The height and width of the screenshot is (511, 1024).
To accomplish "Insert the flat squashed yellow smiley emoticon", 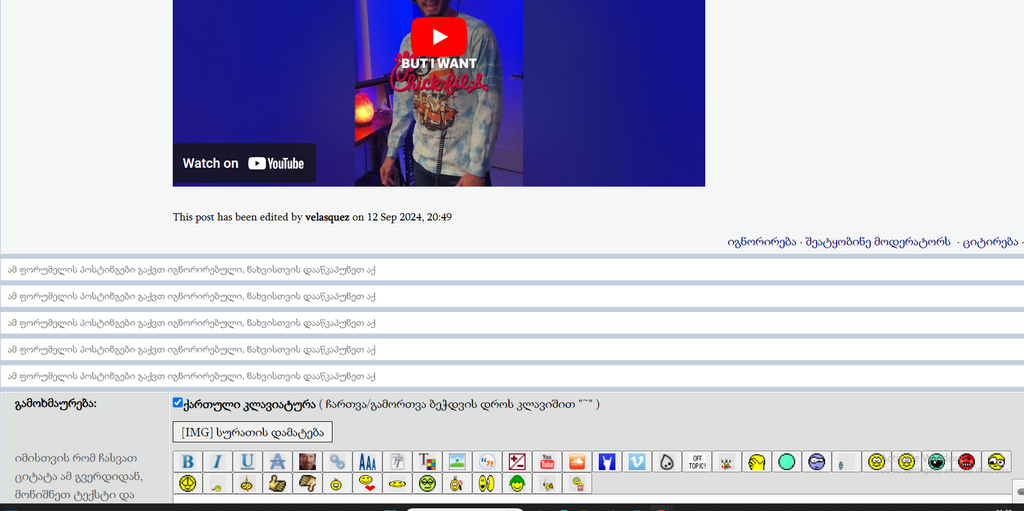I will (397, 484).
